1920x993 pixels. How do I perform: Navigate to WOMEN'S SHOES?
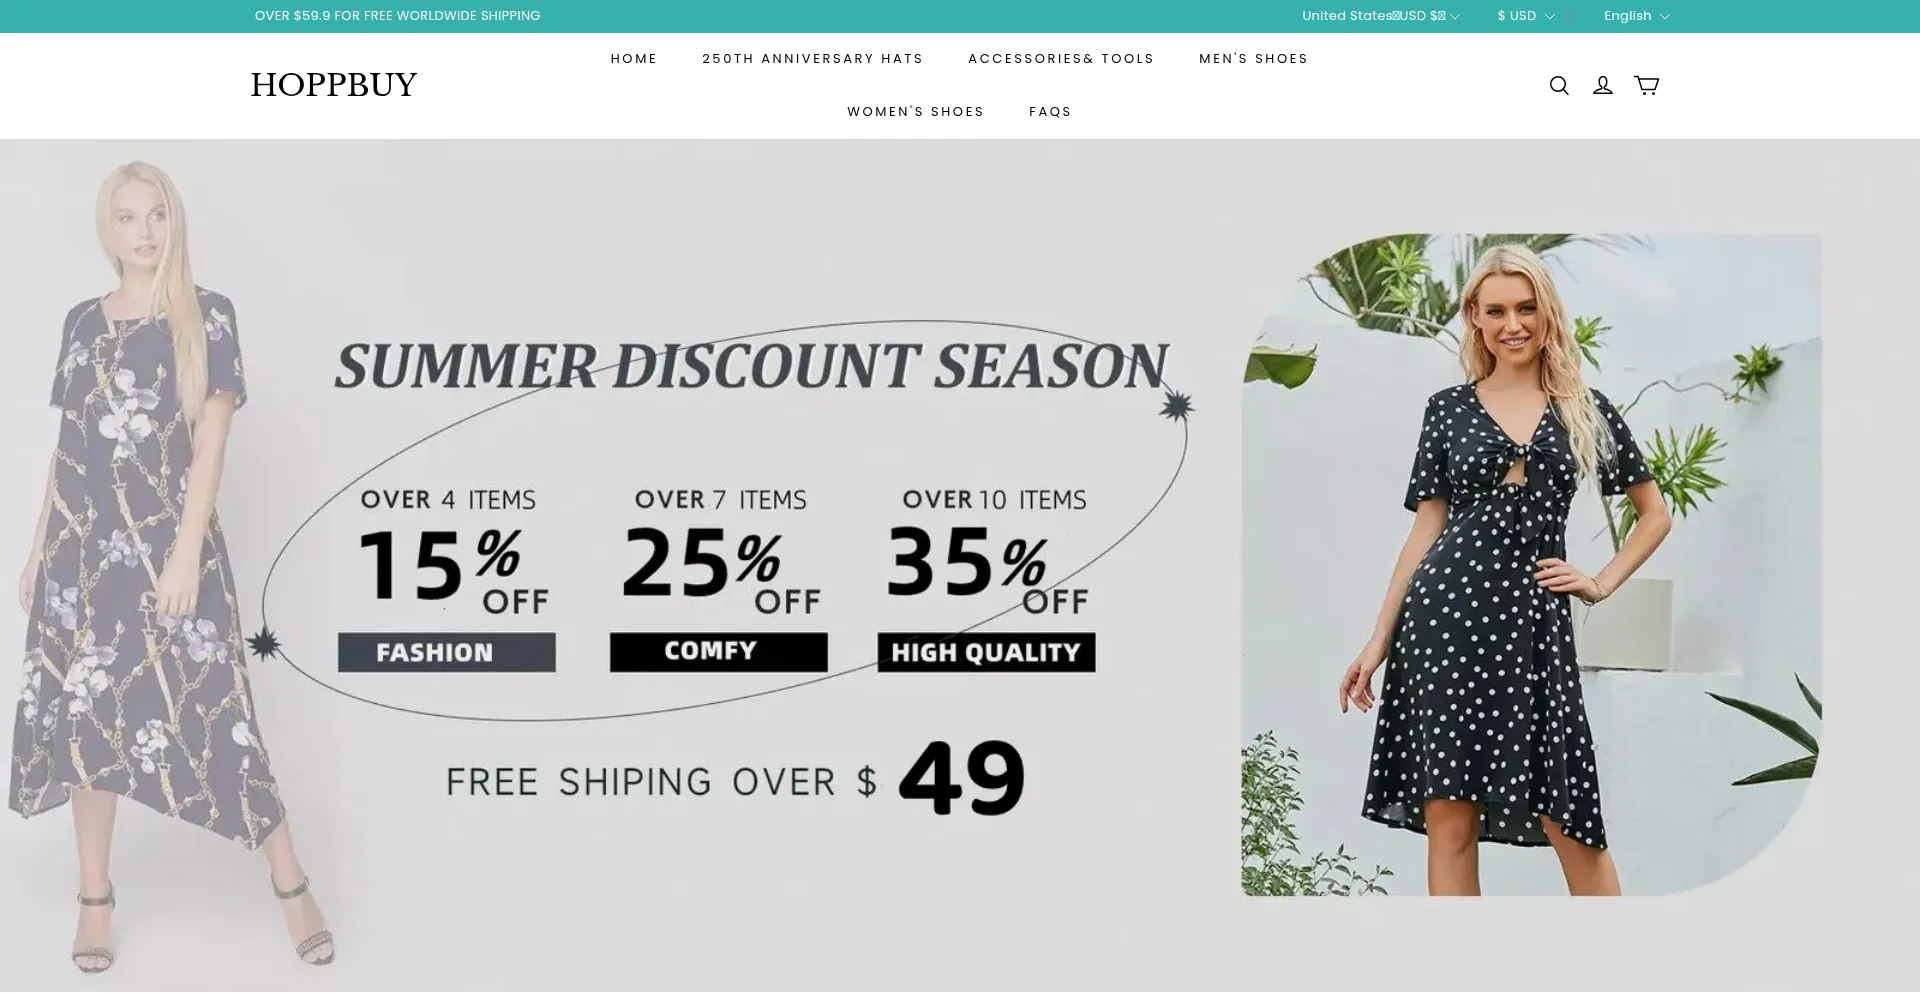[x=915, y=112]
